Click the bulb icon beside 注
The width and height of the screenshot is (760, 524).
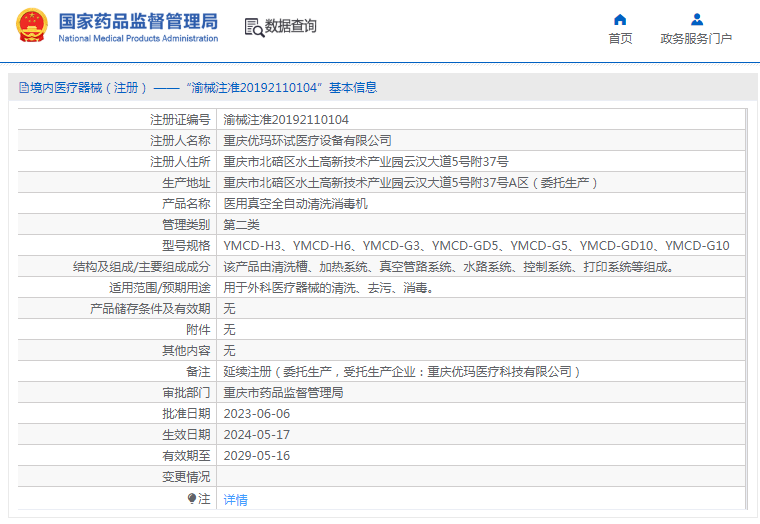click(x=192, y=498)
